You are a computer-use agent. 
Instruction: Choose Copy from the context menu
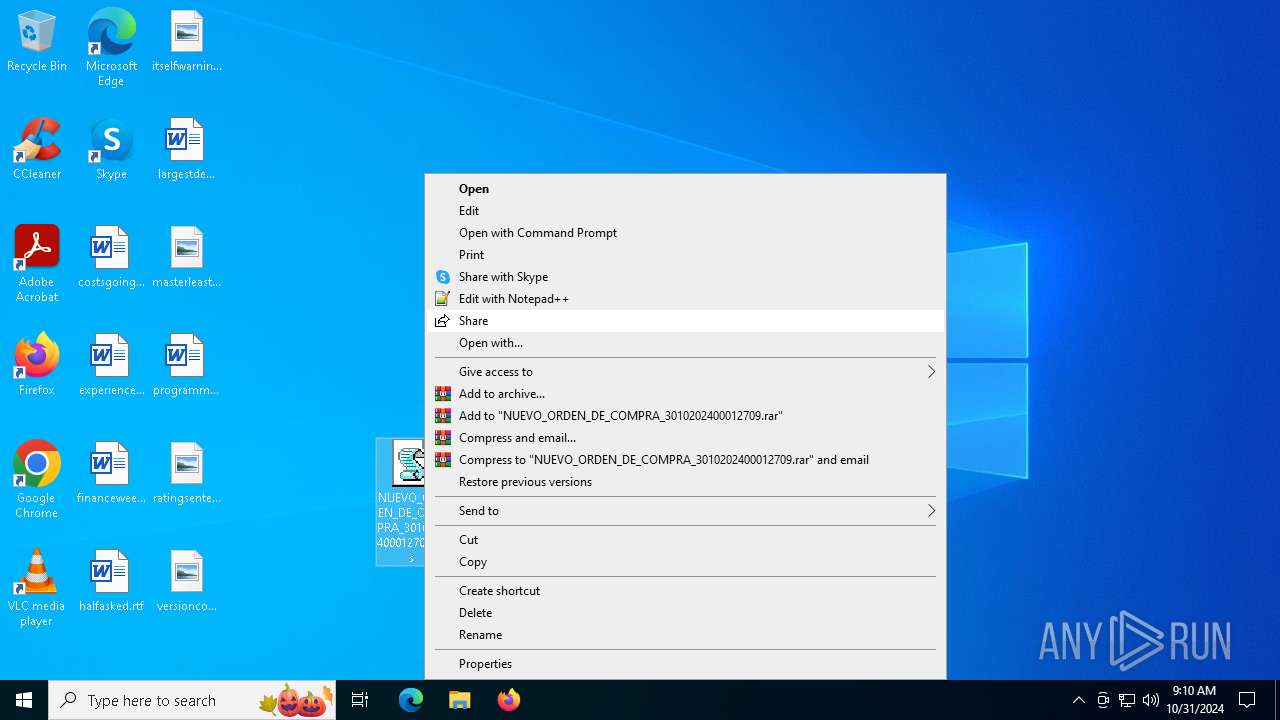685,562
